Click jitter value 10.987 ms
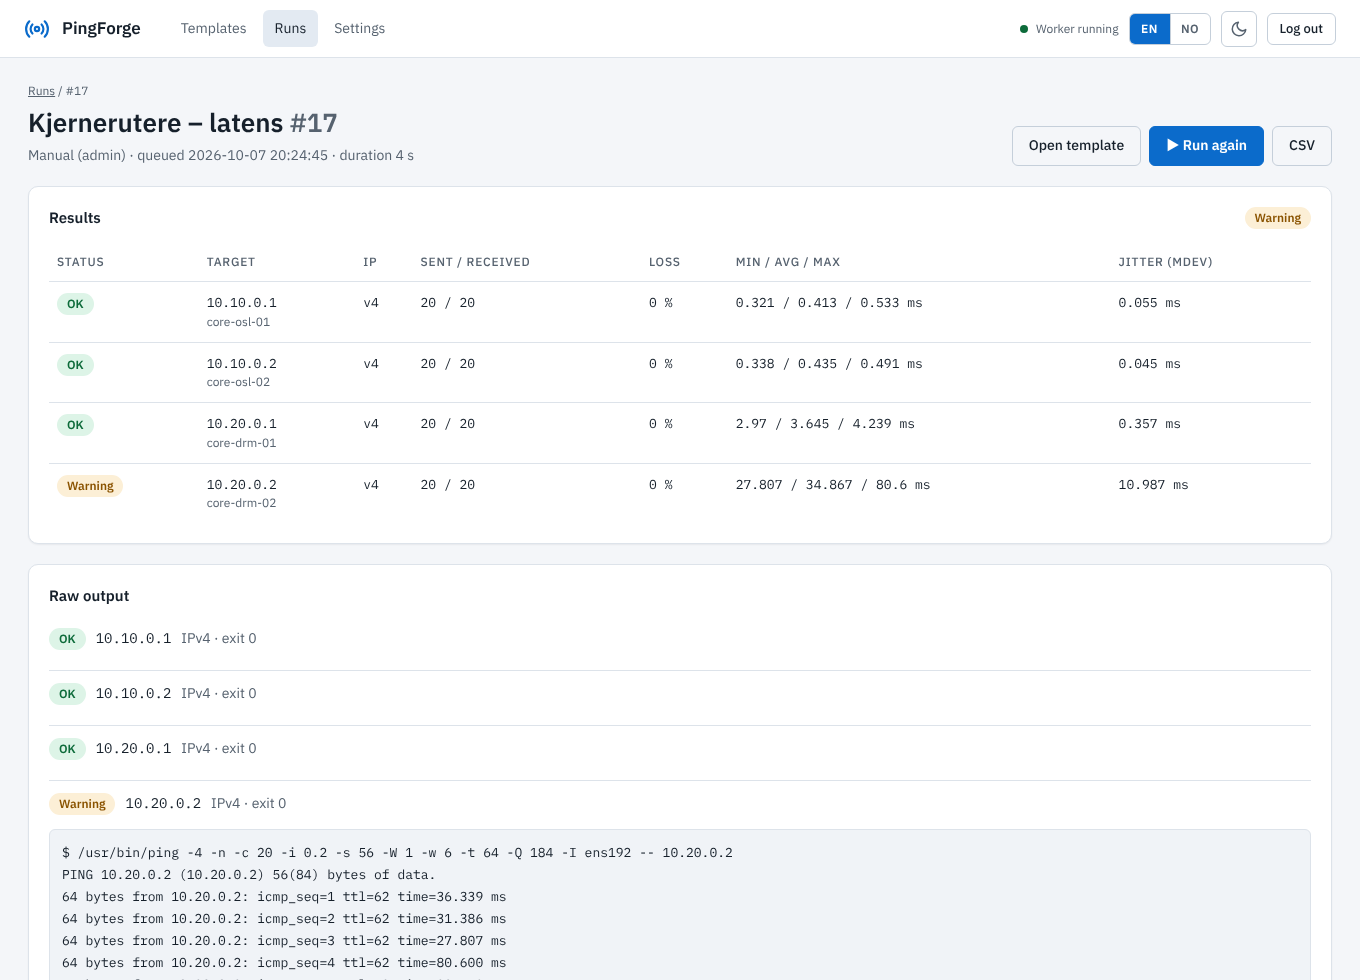 tap(1153, 485)
